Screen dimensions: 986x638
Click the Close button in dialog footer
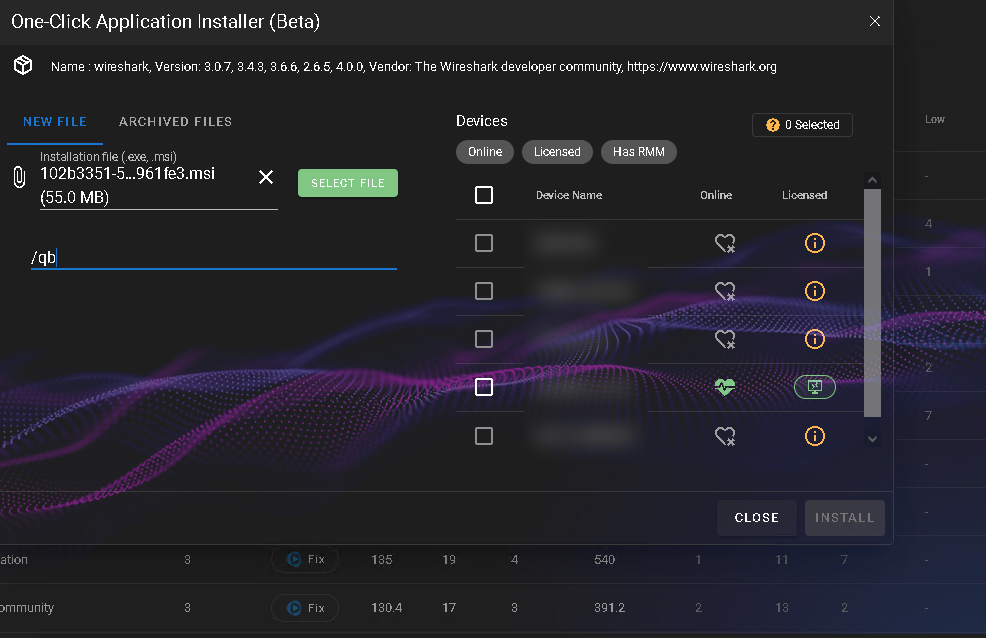[756, 518]
